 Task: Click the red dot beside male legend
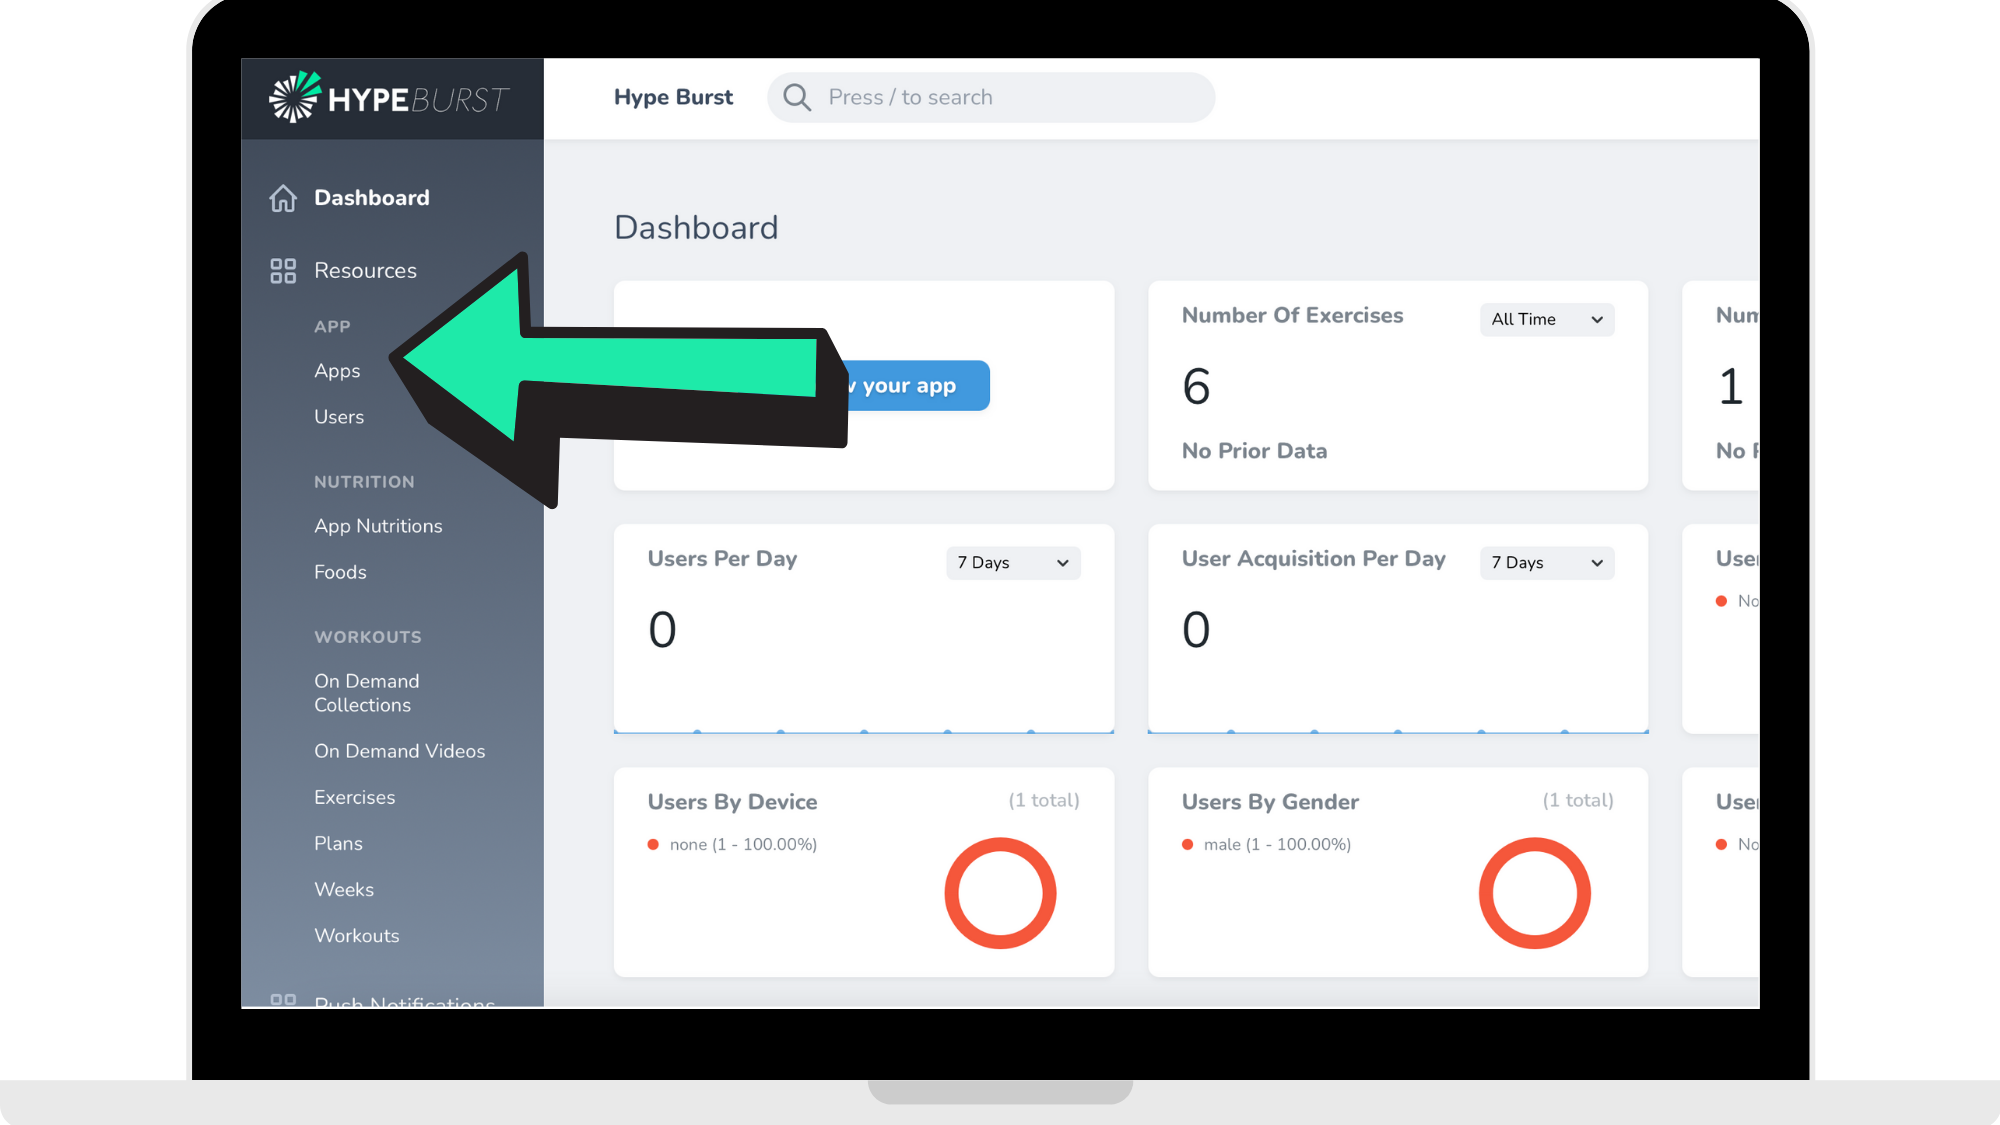pyautogui.click(x=1187, y=845)
